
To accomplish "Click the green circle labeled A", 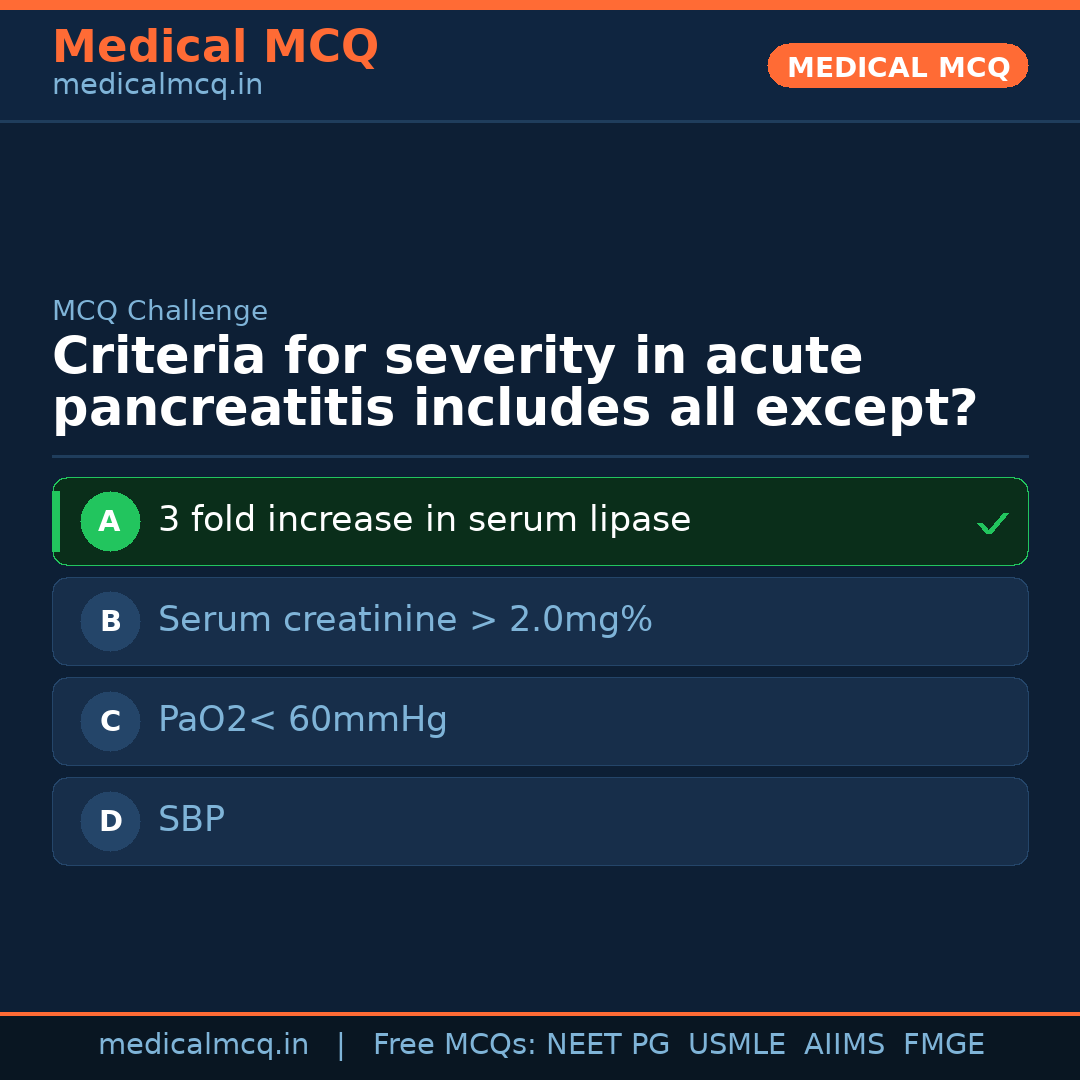I will tap(110, 521).
